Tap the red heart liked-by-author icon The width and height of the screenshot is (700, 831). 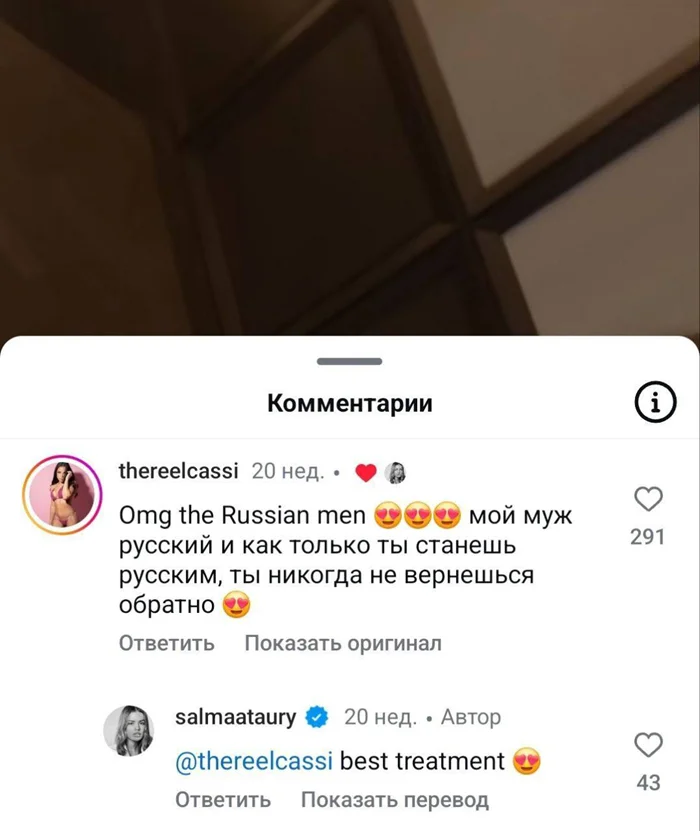[x=365, y=472]
